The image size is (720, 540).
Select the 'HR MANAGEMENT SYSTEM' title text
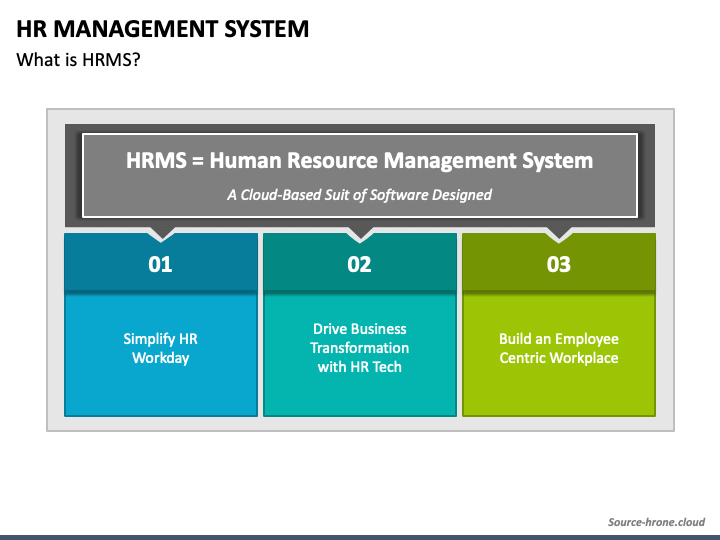(163, 29)
